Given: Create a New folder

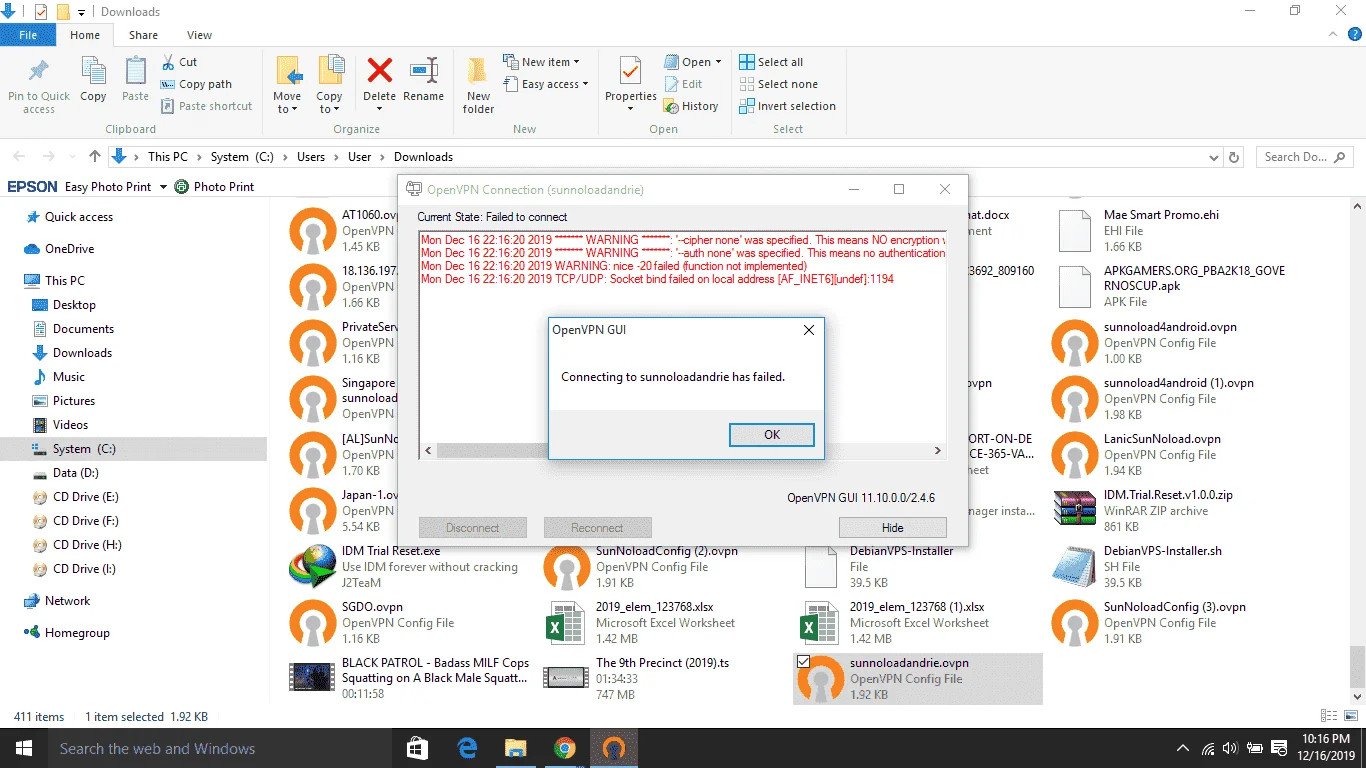Looking at the screenshot, I should (x=478, y=85).
